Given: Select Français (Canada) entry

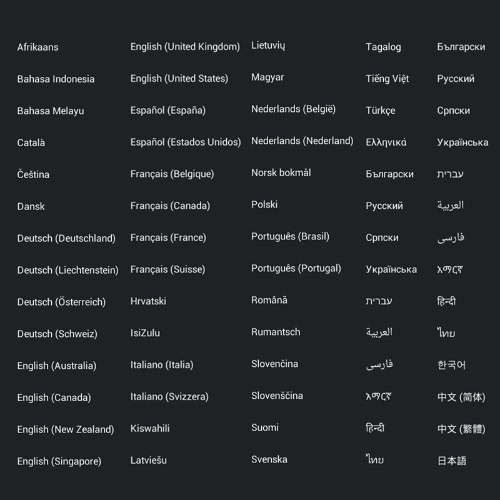Looking at the screenshot, I should [170, 206].
